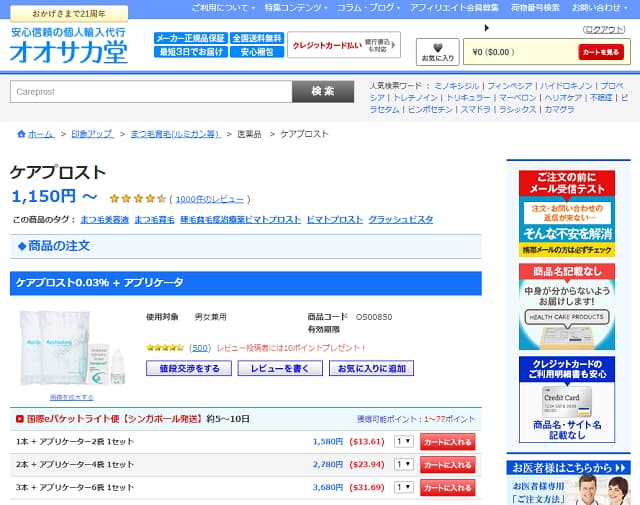The width and height of the screenshot is (640, 505).
Task: Open quantity dropdown for 2本 set
Action: (404, 464)
